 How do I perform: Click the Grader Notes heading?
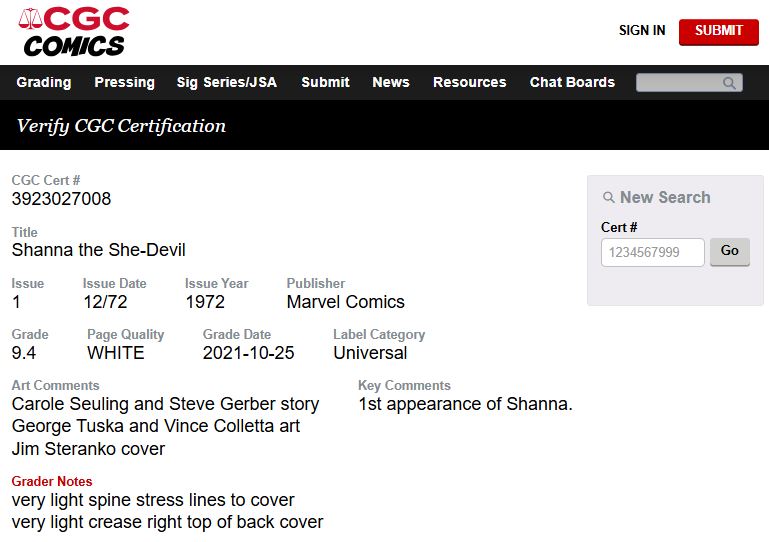(52, 481)
